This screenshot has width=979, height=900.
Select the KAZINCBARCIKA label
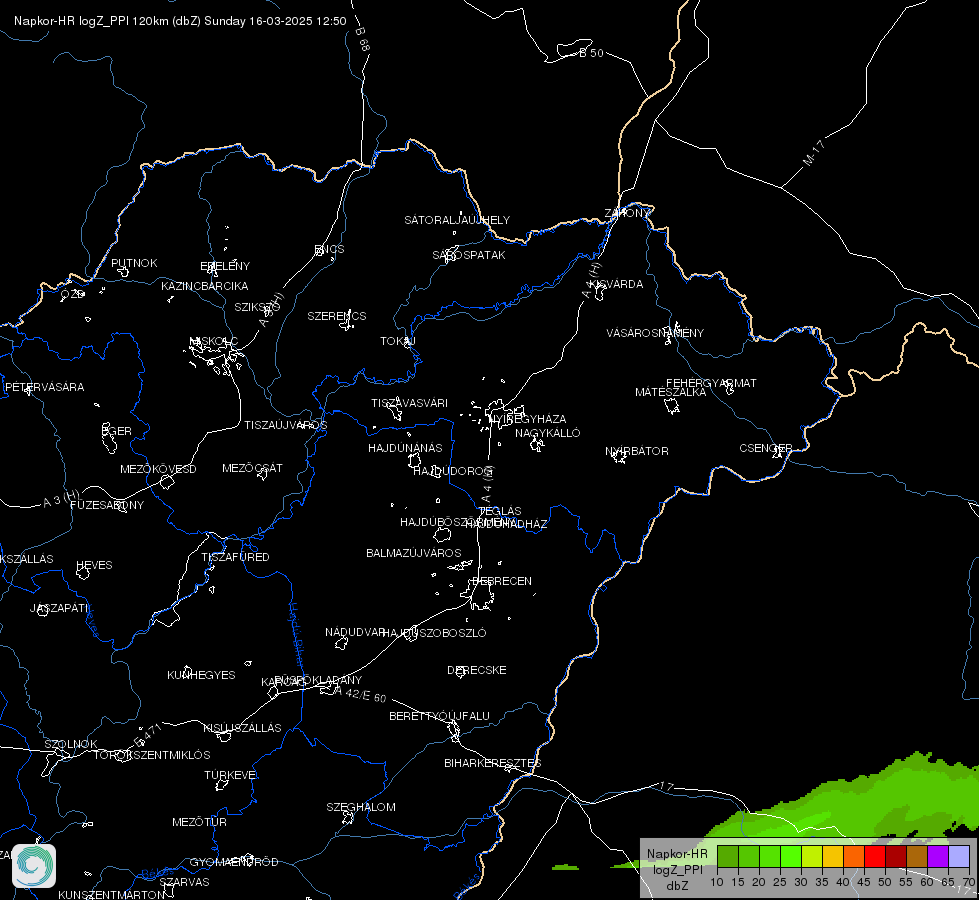click(205, 286)
